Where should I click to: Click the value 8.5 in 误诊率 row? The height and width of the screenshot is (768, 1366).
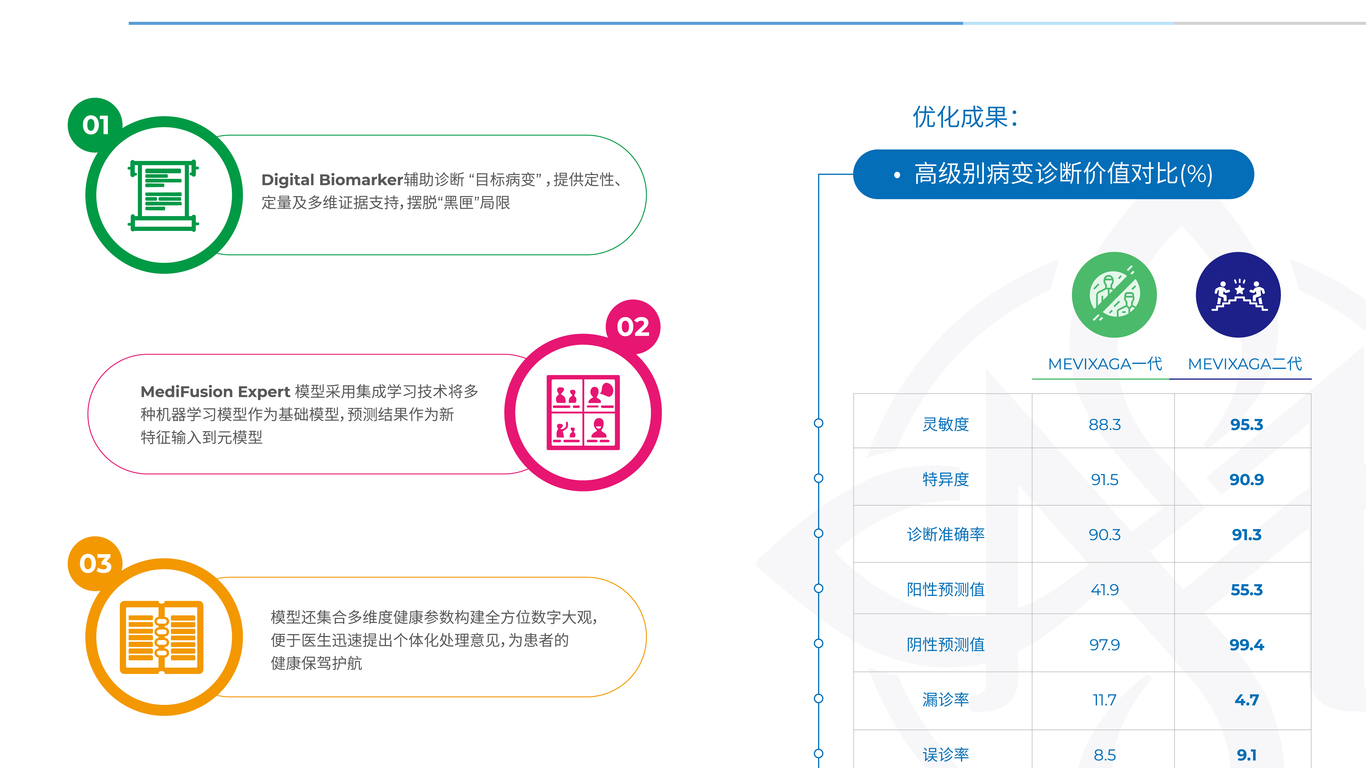click(x=1104, y=755)
